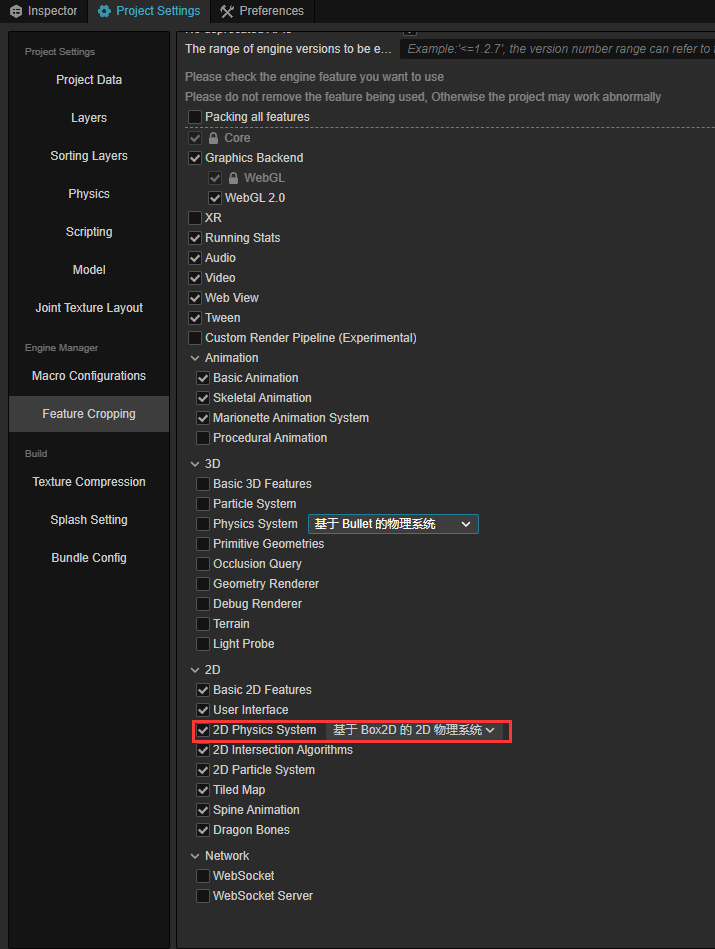
Task: Click the Project Settings gear icon
Action: click(104, 11)
